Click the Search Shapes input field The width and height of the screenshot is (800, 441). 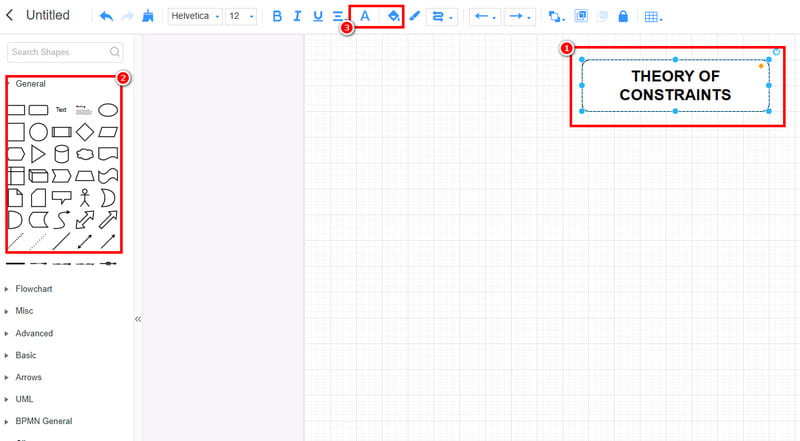coord(58,51)
